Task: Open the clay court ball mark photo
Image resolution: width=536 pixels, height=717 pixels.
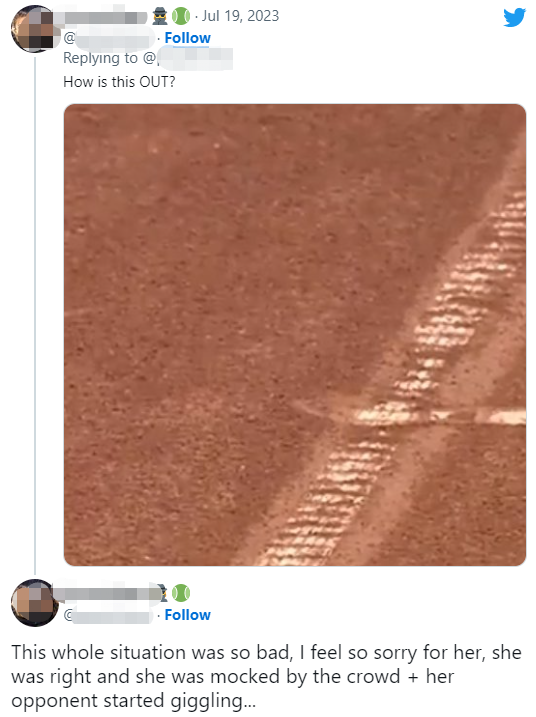Action: tap(295, 335)
